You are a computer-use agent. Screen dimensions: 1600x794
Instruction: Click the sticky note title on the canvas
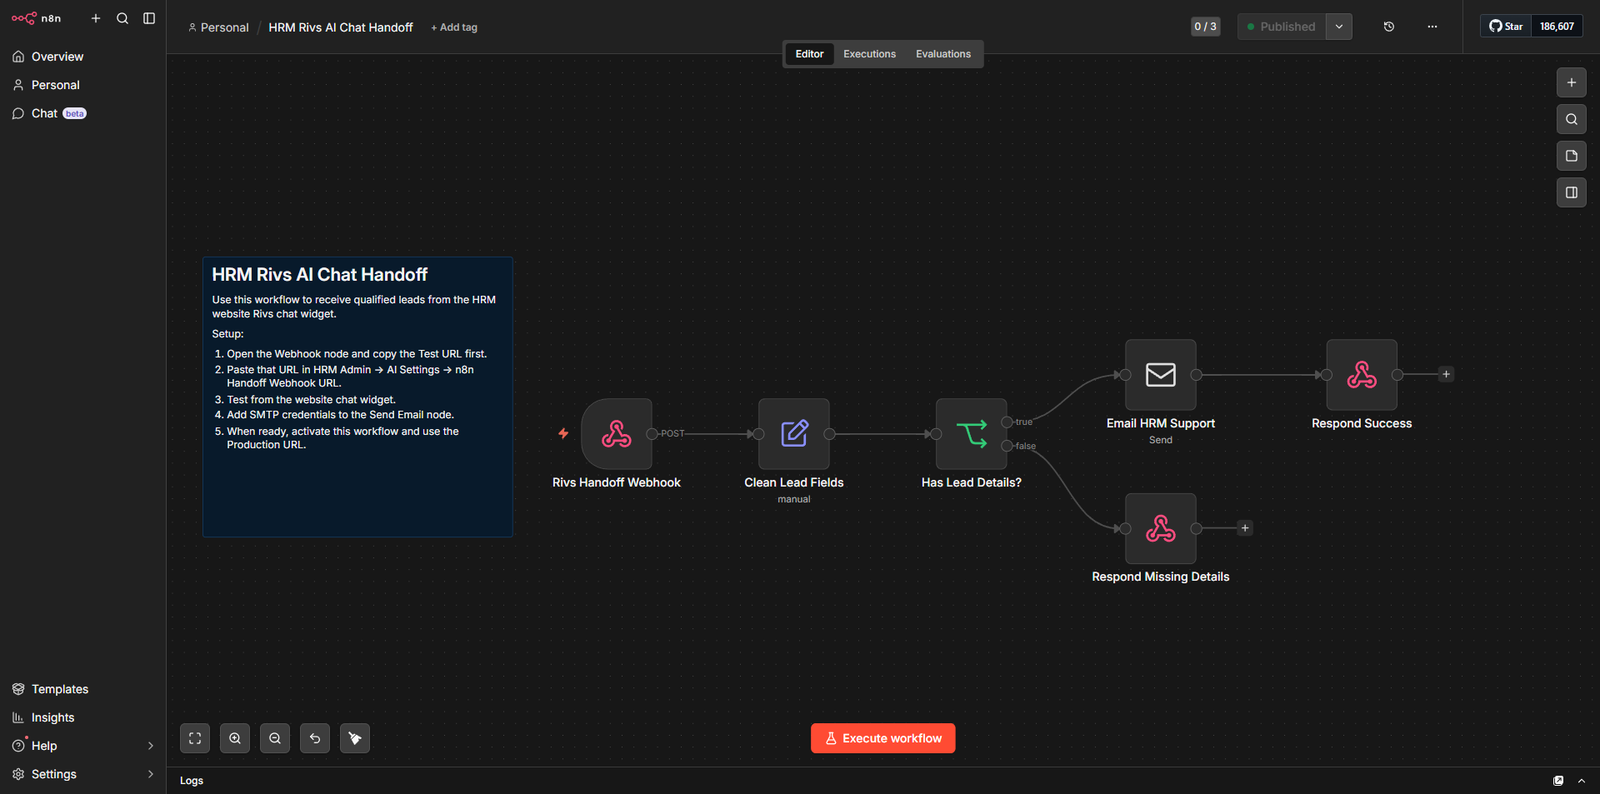(320, 275)
